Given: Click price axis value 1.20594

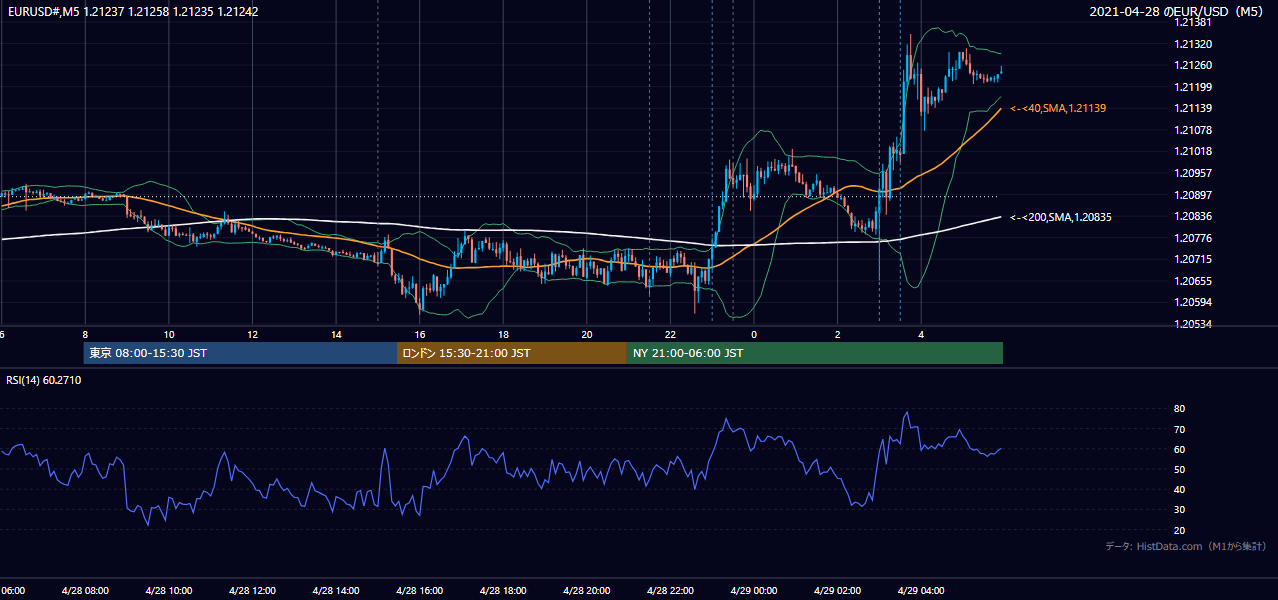Looking at the screenshot, I should [x=1192, y=302].
